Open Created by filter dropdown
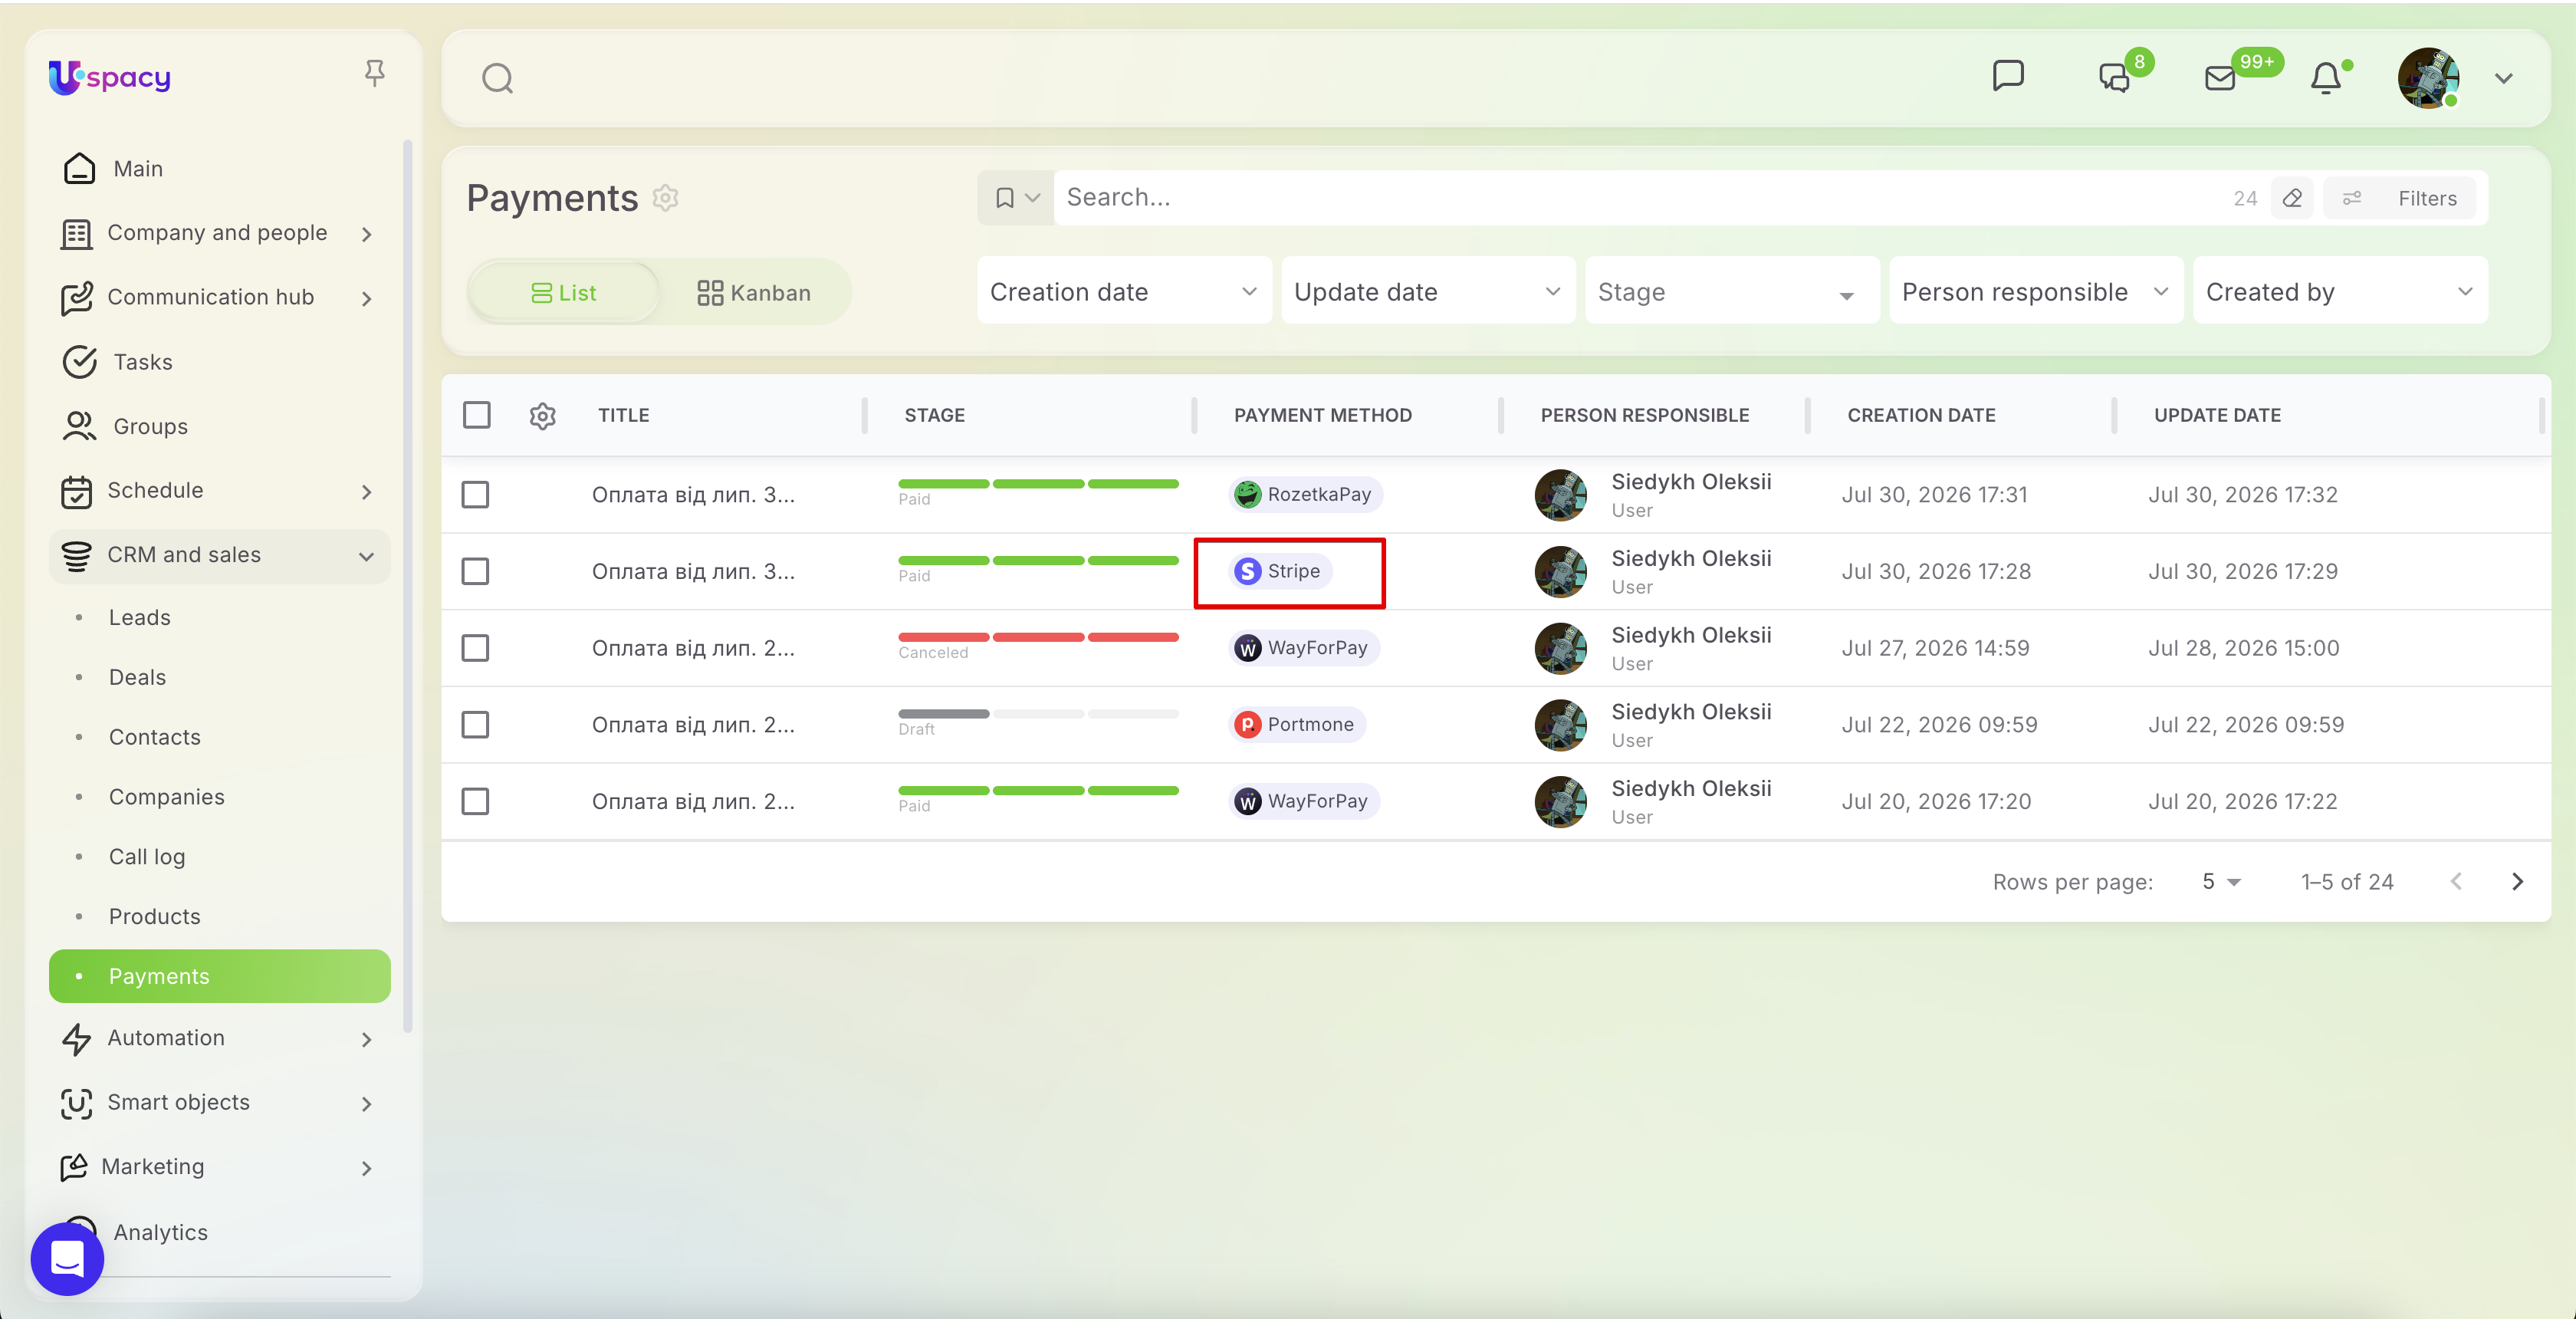This screenshot has width=2576, height=1319. click(2340, 291)
